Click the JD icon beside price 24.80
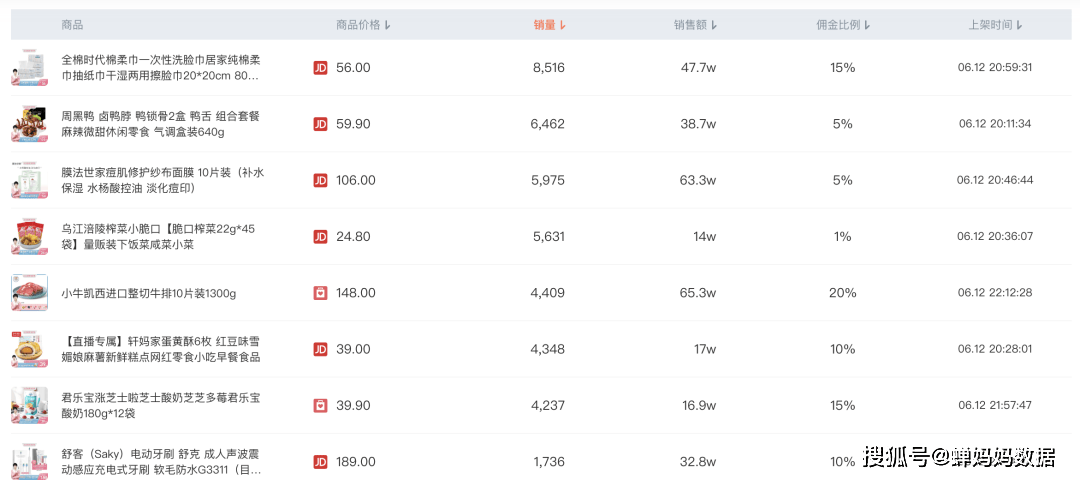Image resolution: width=1080 pixels, height=480 pixels. click(320, 237)
